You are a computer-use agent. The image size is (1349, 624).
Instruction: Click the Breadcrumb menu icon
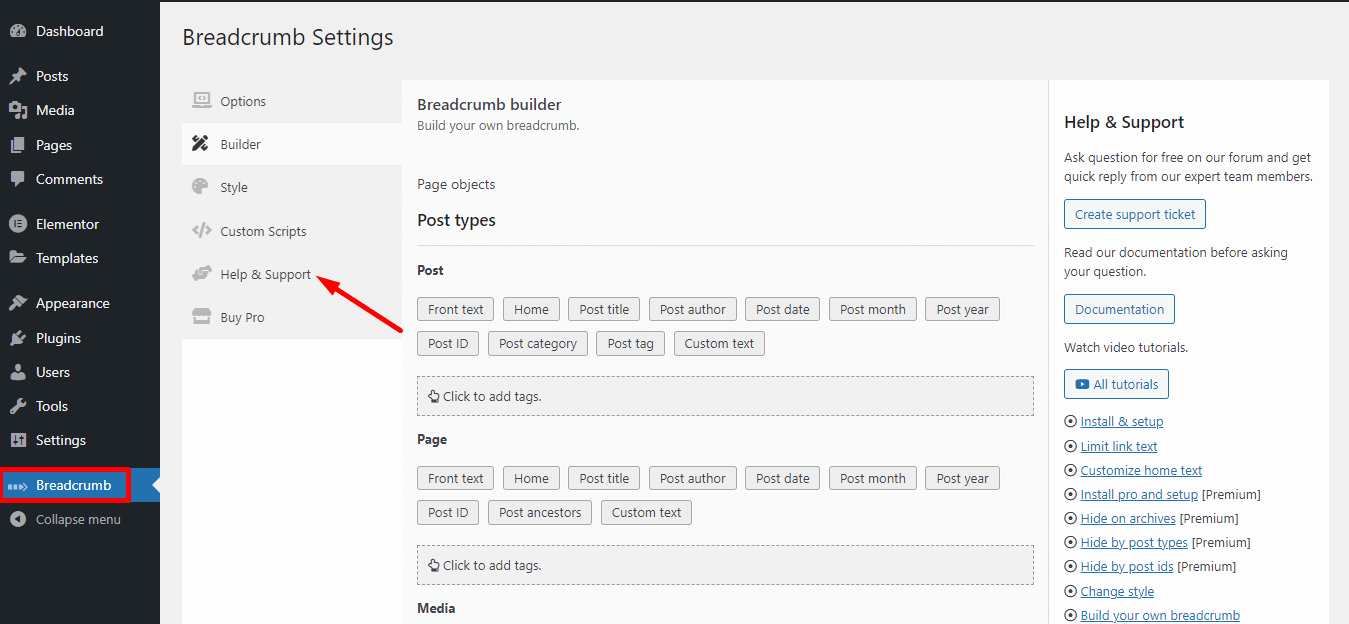[x=18, y=486]
